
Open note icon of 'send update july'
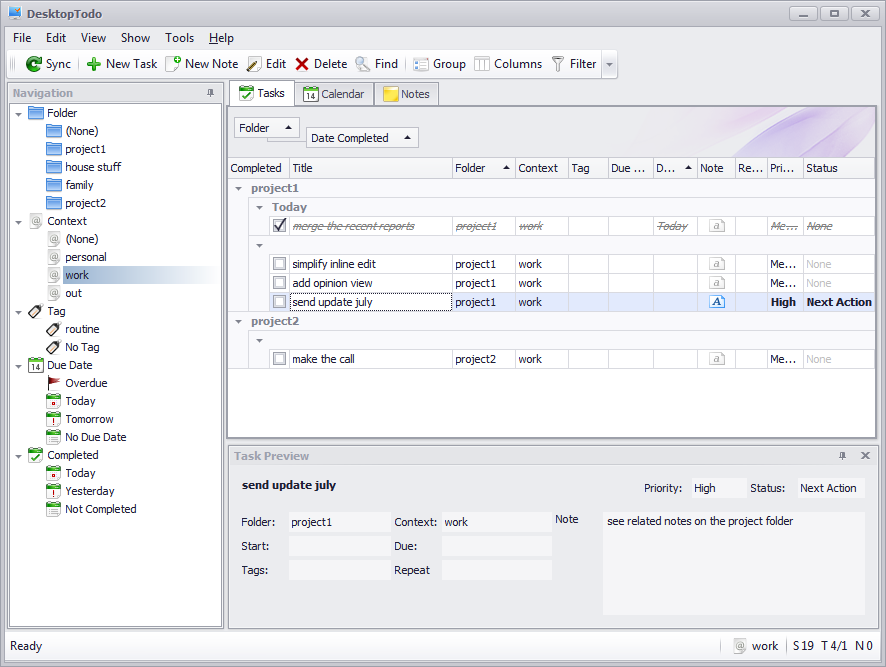[x=716, y=302]
